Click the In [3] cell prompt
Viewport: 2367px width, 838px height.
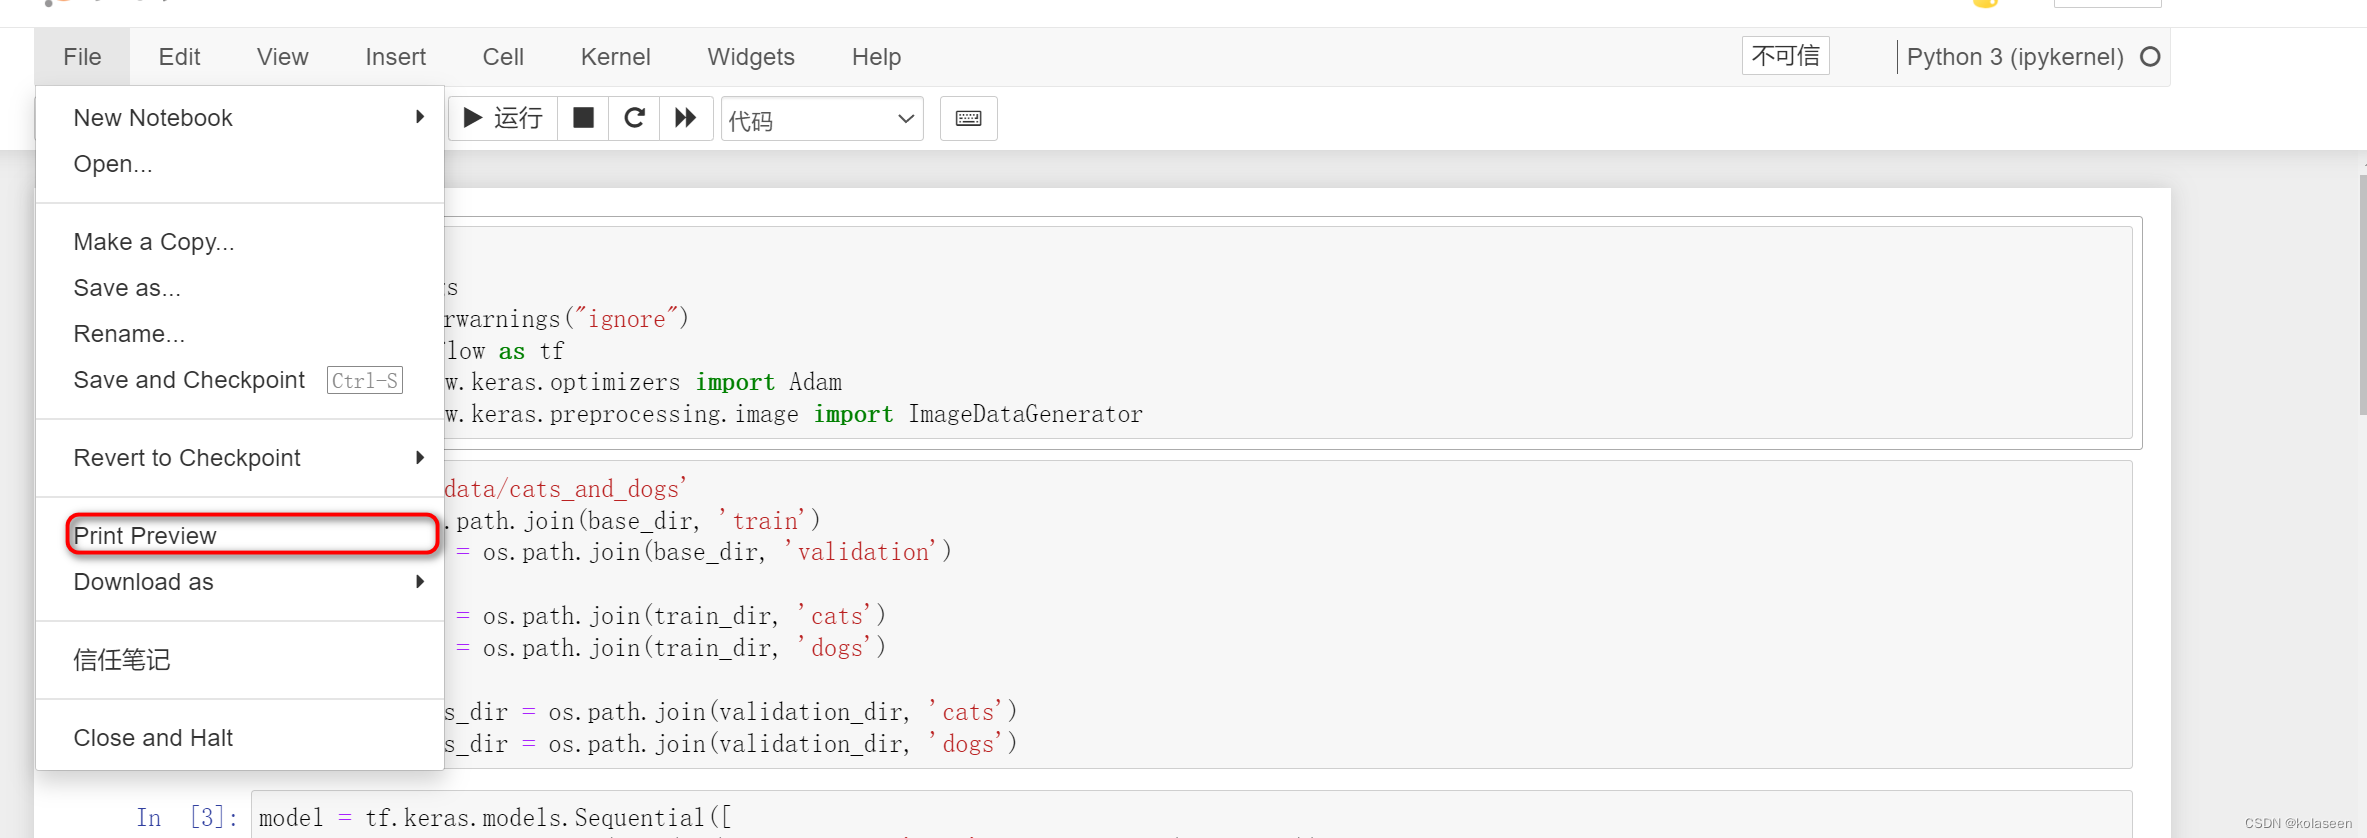pos(187,817)
